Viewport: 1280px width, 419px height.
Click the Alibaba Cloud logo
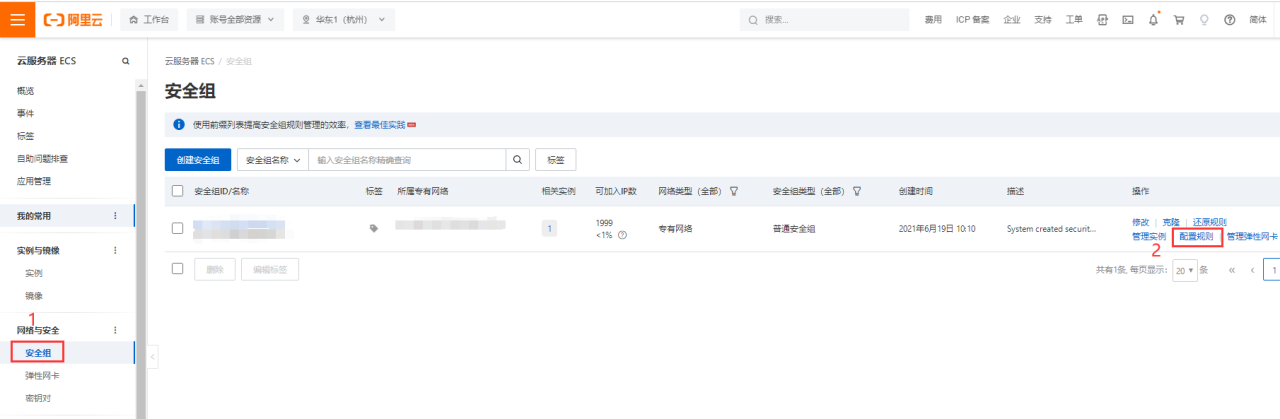pos(75,20)
